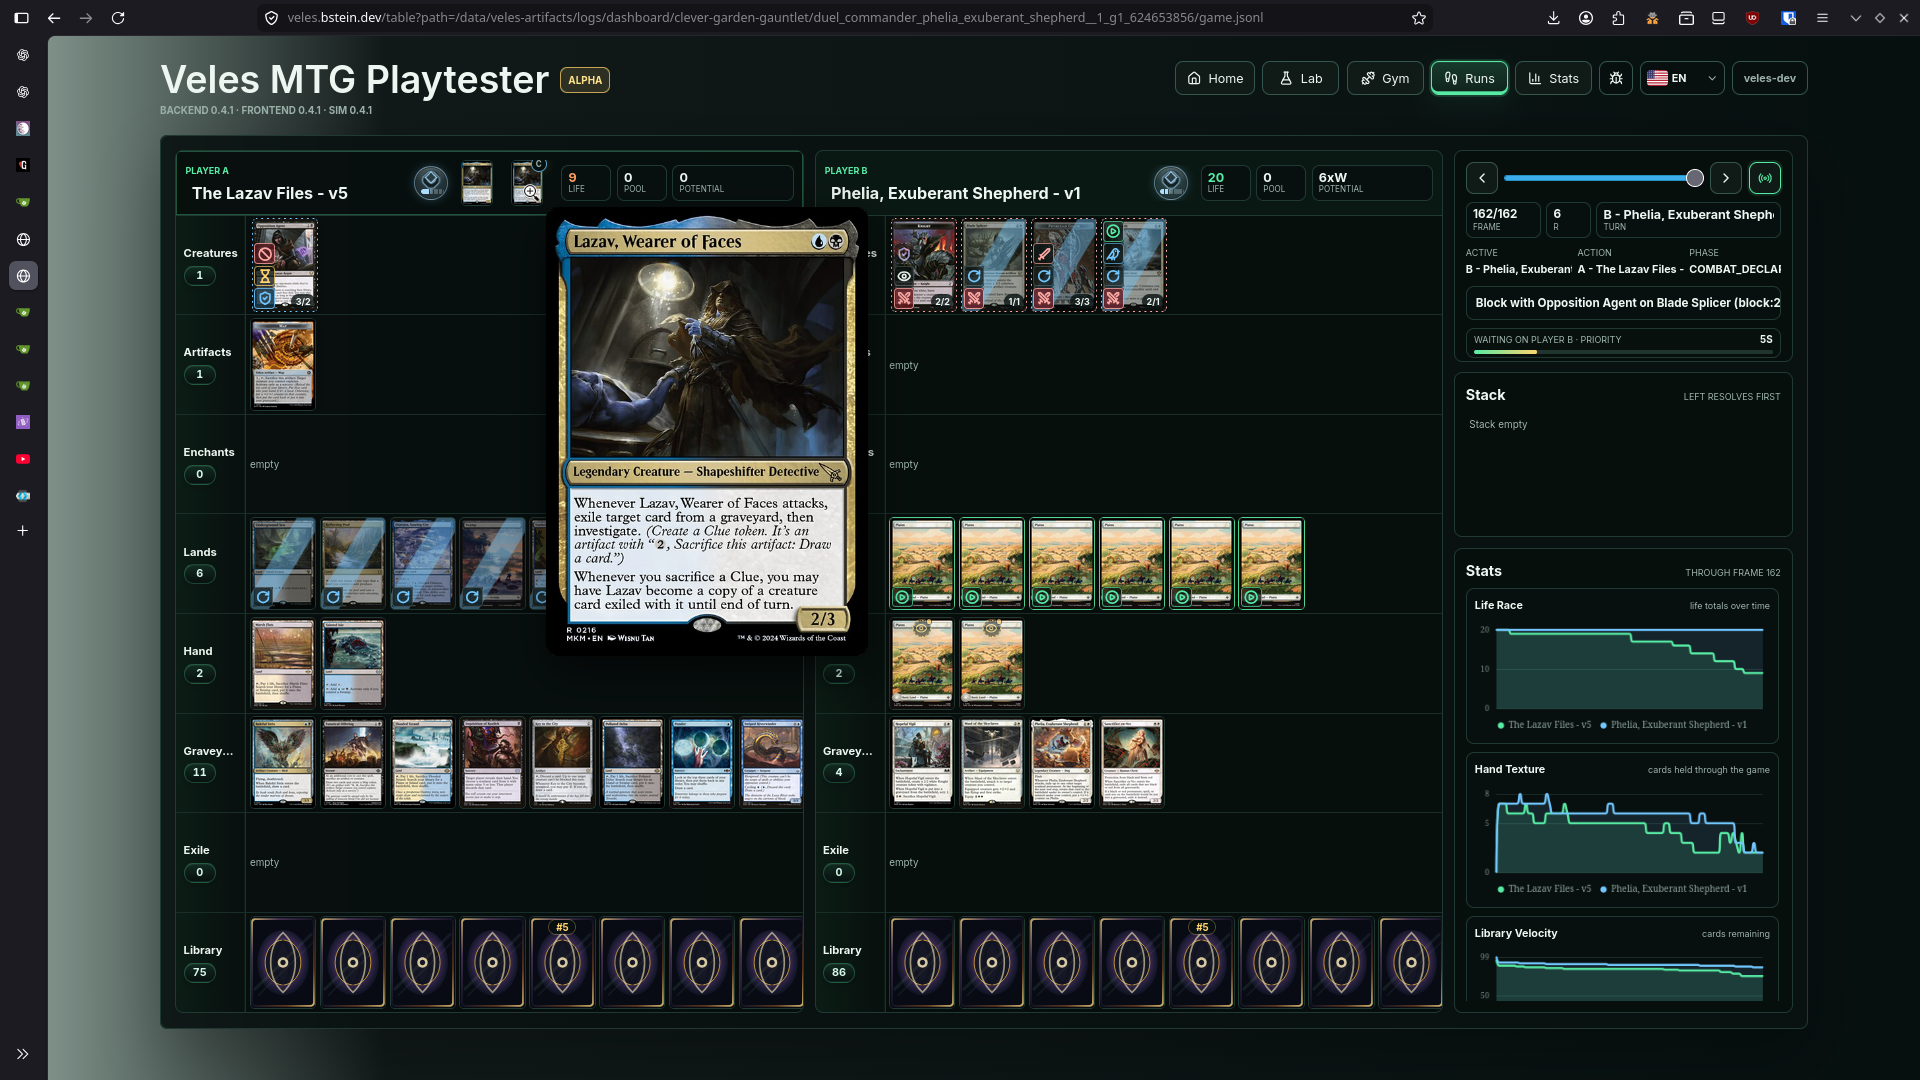Open the browser extensions puzzle icon
Screen dimensions: 1920x1080
[x=1618, y=18]
